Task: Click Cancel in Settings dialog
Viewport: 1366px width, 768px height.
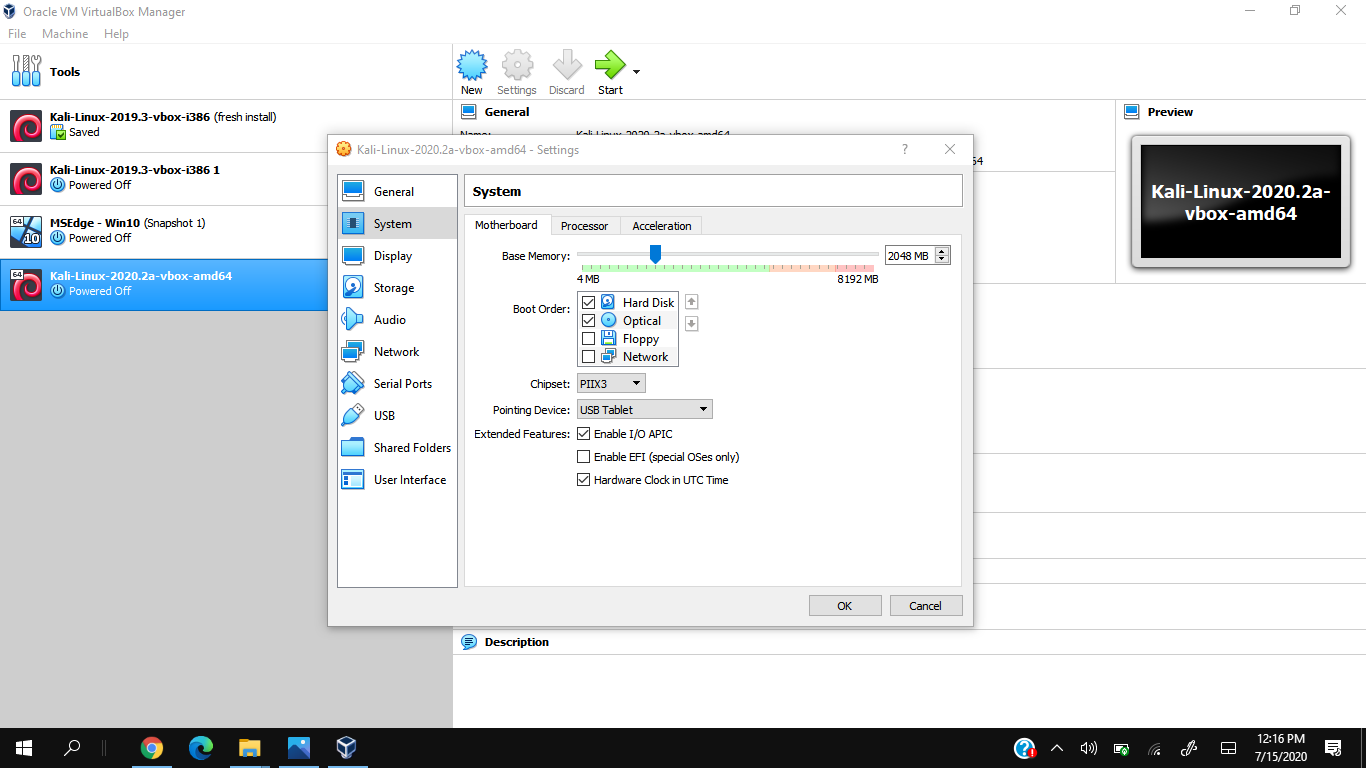Action: coord(925,606)
